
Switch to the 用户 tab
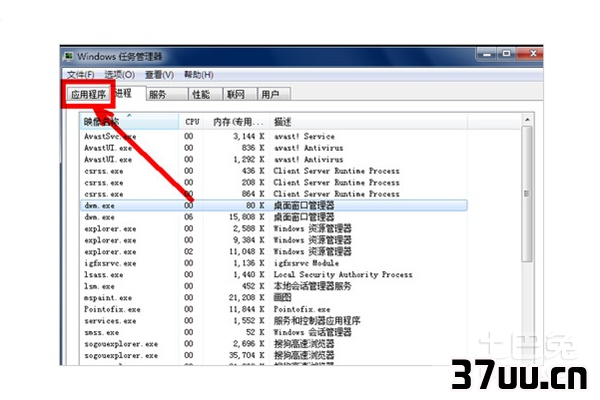point(274,94)
